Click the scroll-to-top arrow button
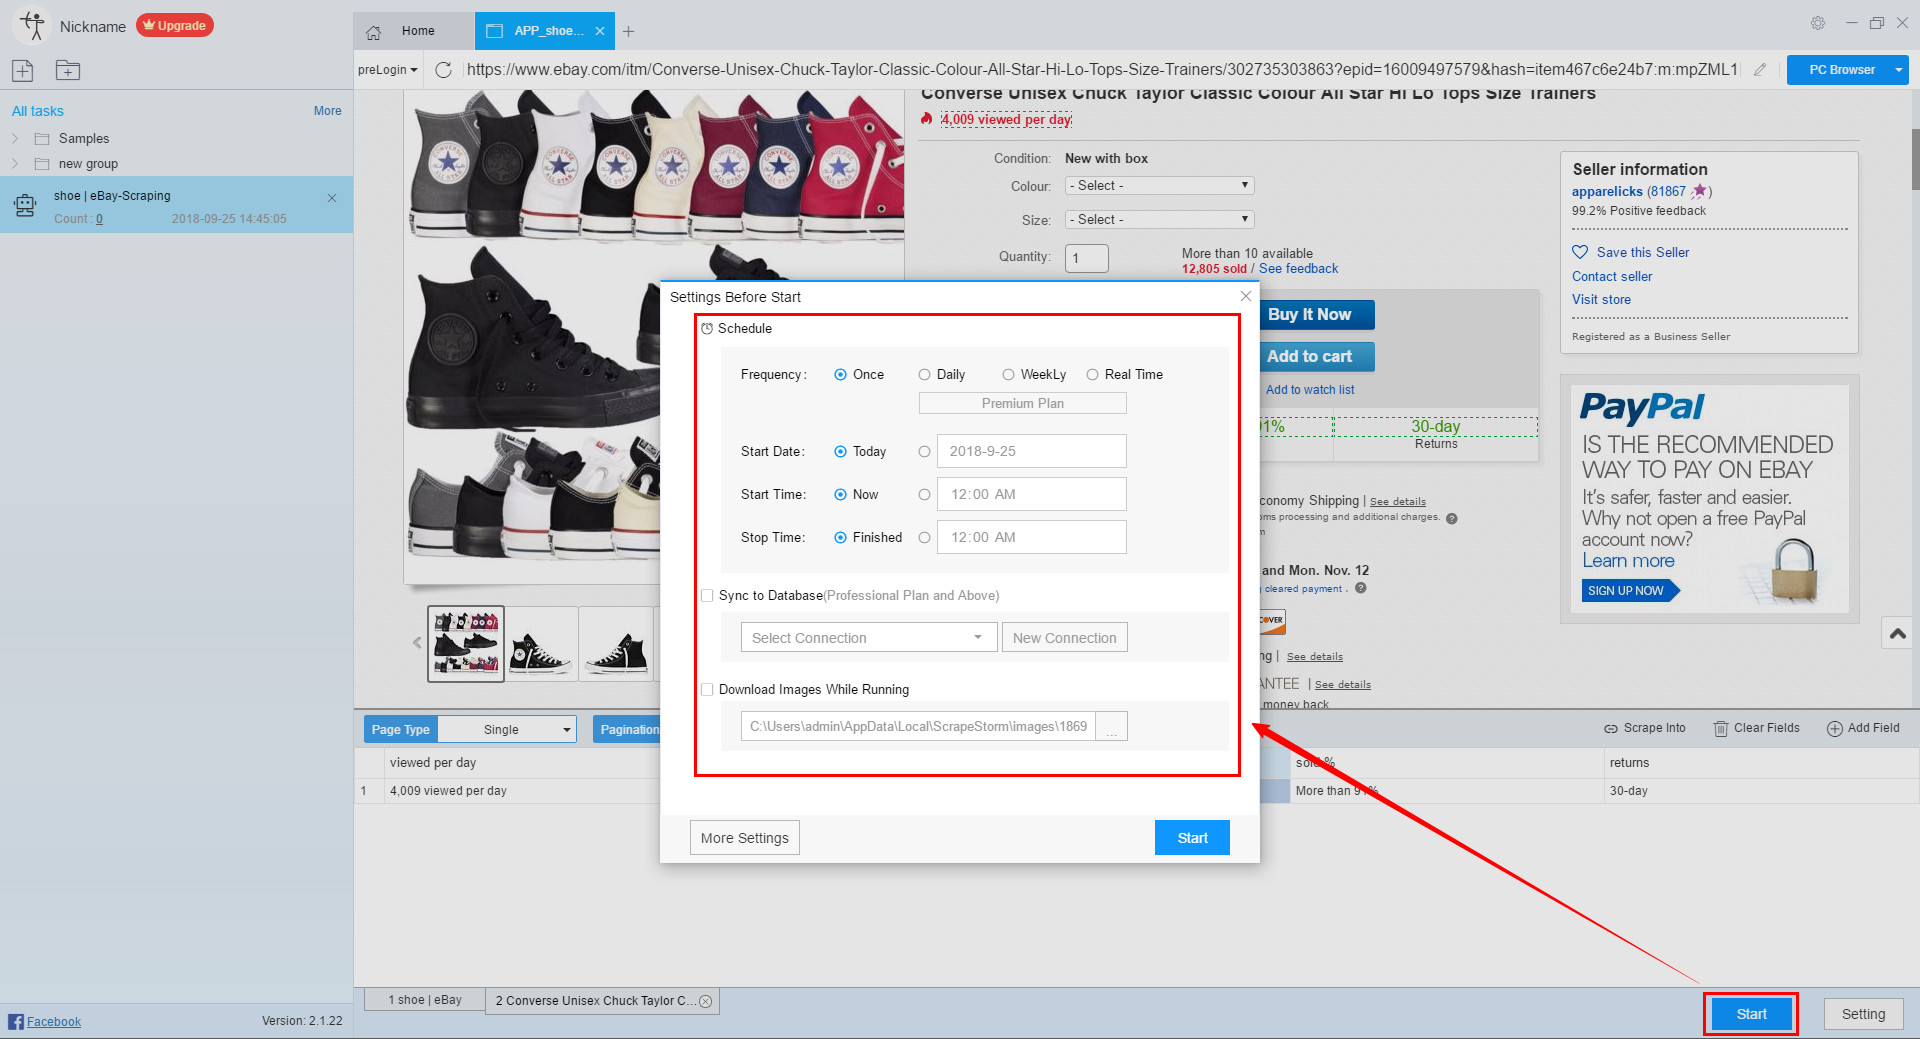1920x1039 pixels. (x=1897, y=633)
